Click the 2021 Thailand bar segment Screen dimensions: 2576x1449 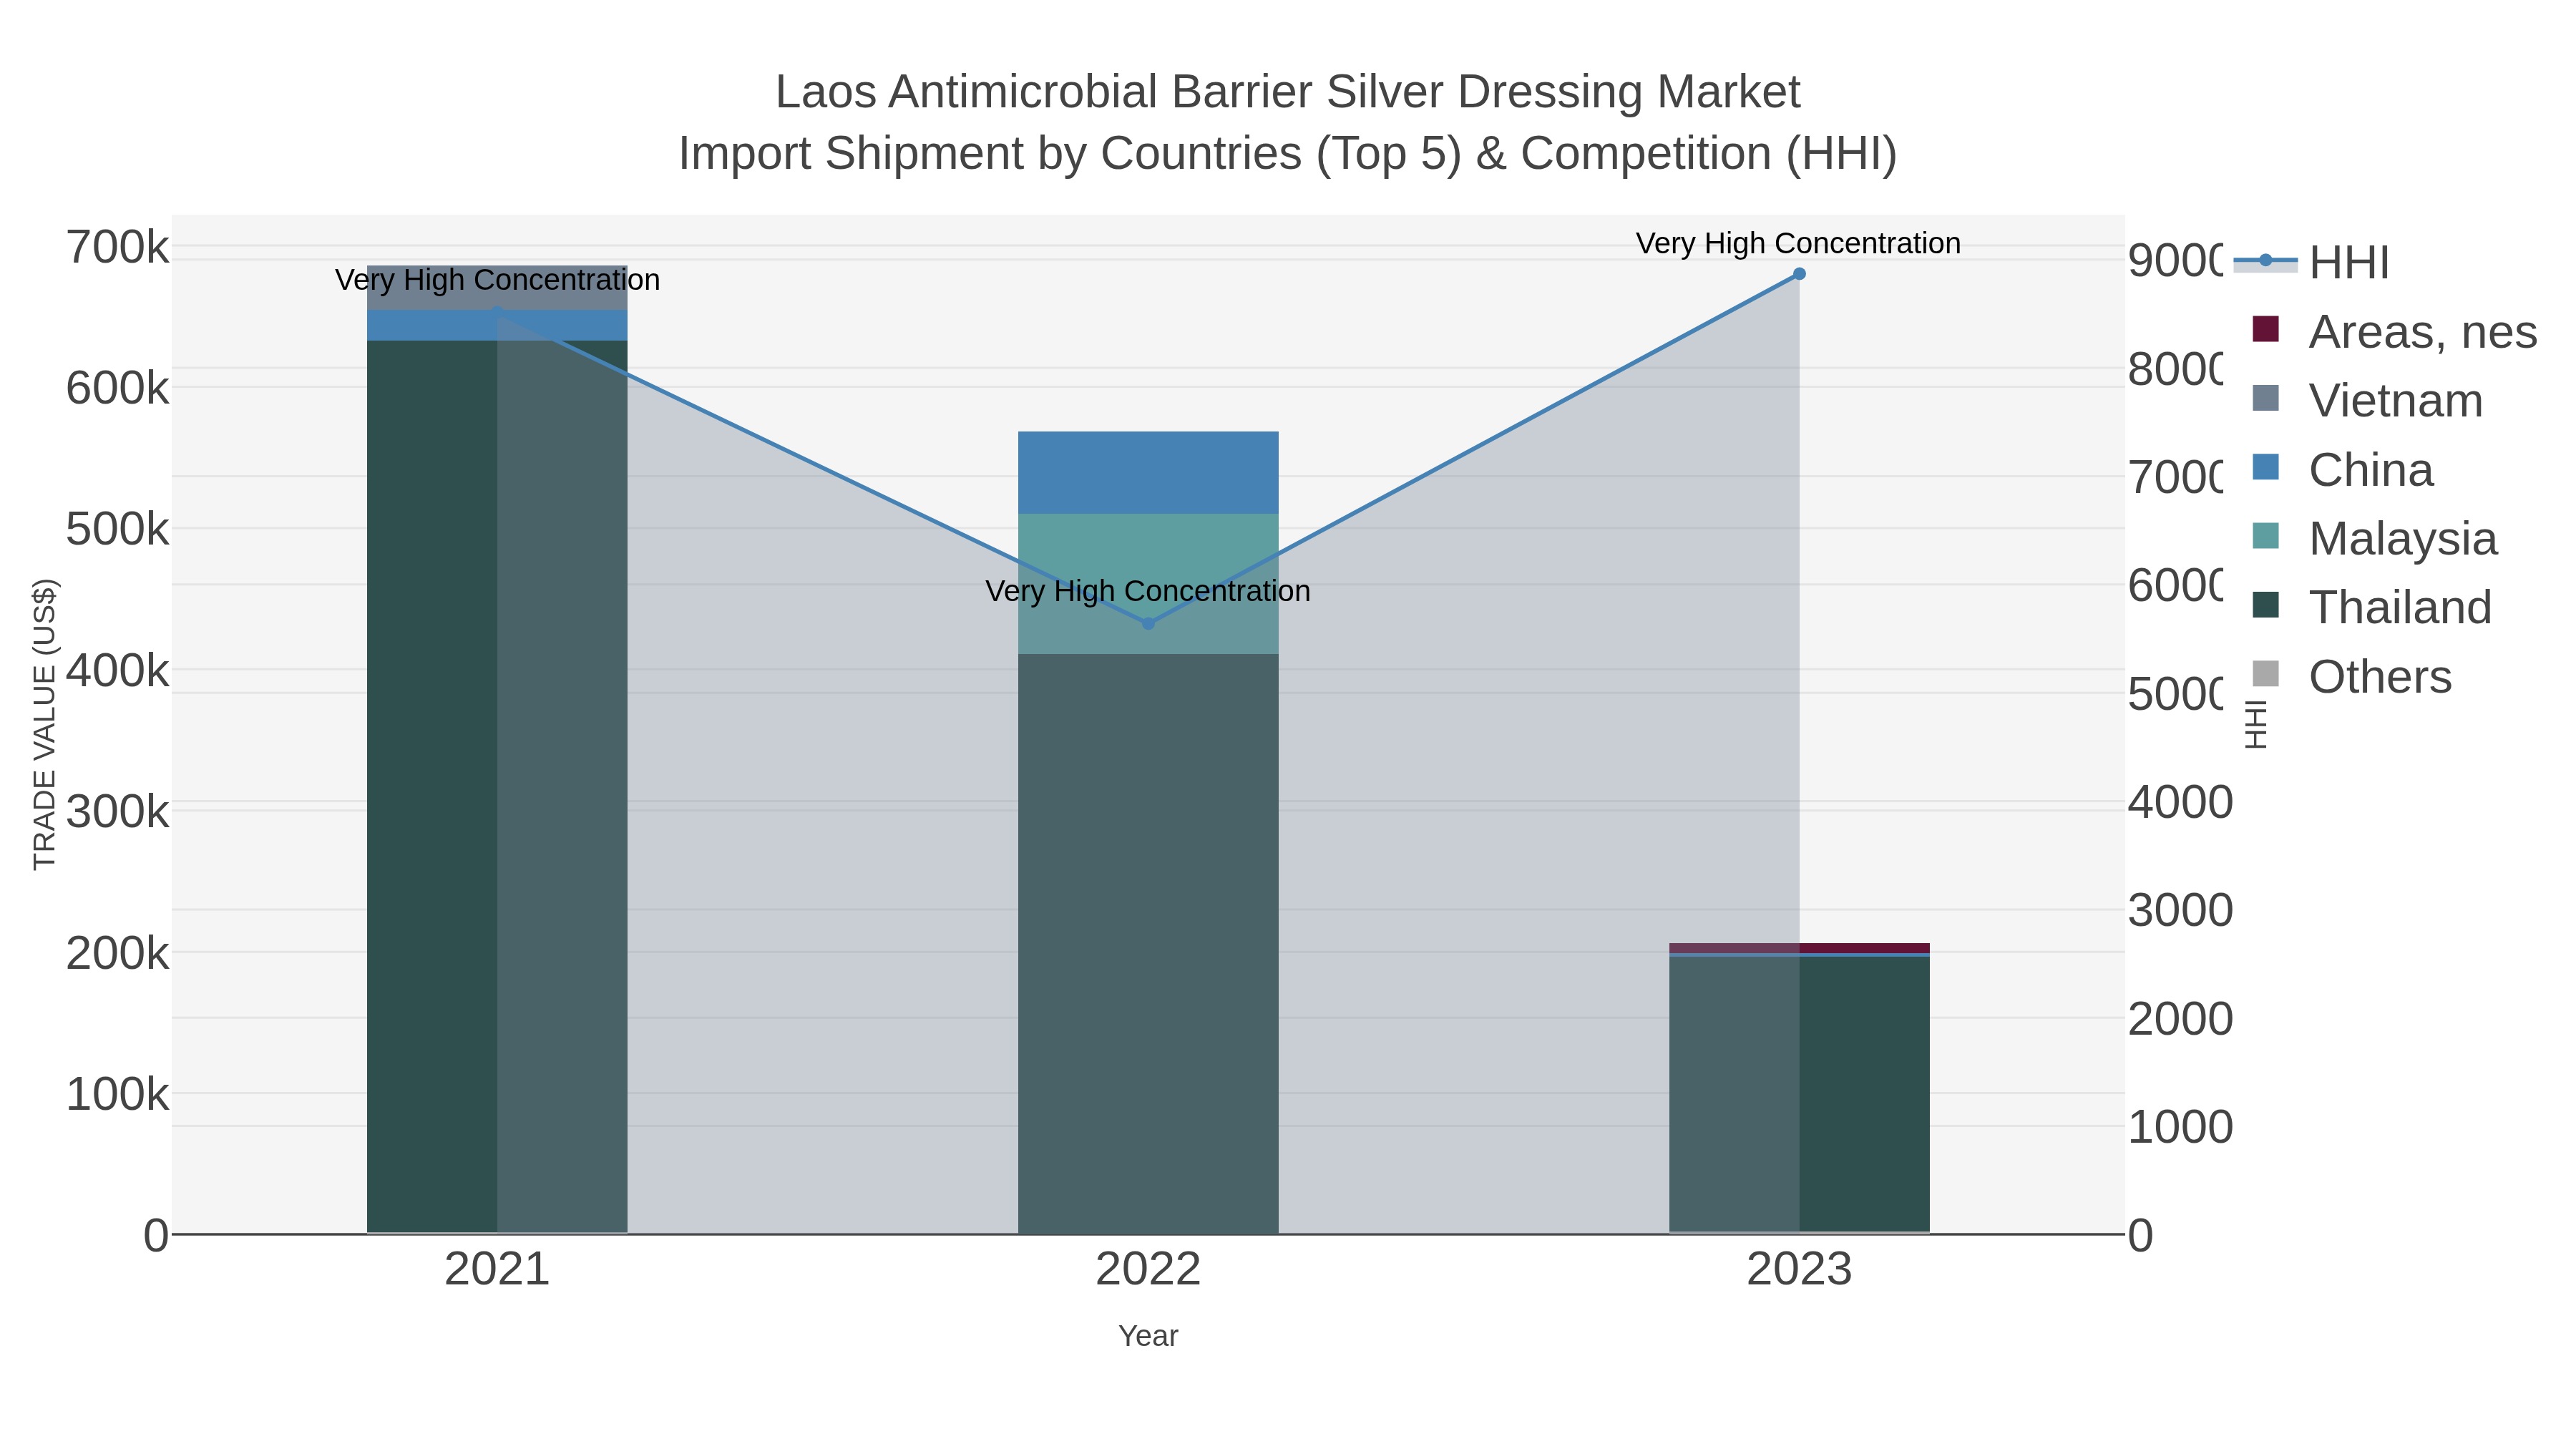(497, 786)
